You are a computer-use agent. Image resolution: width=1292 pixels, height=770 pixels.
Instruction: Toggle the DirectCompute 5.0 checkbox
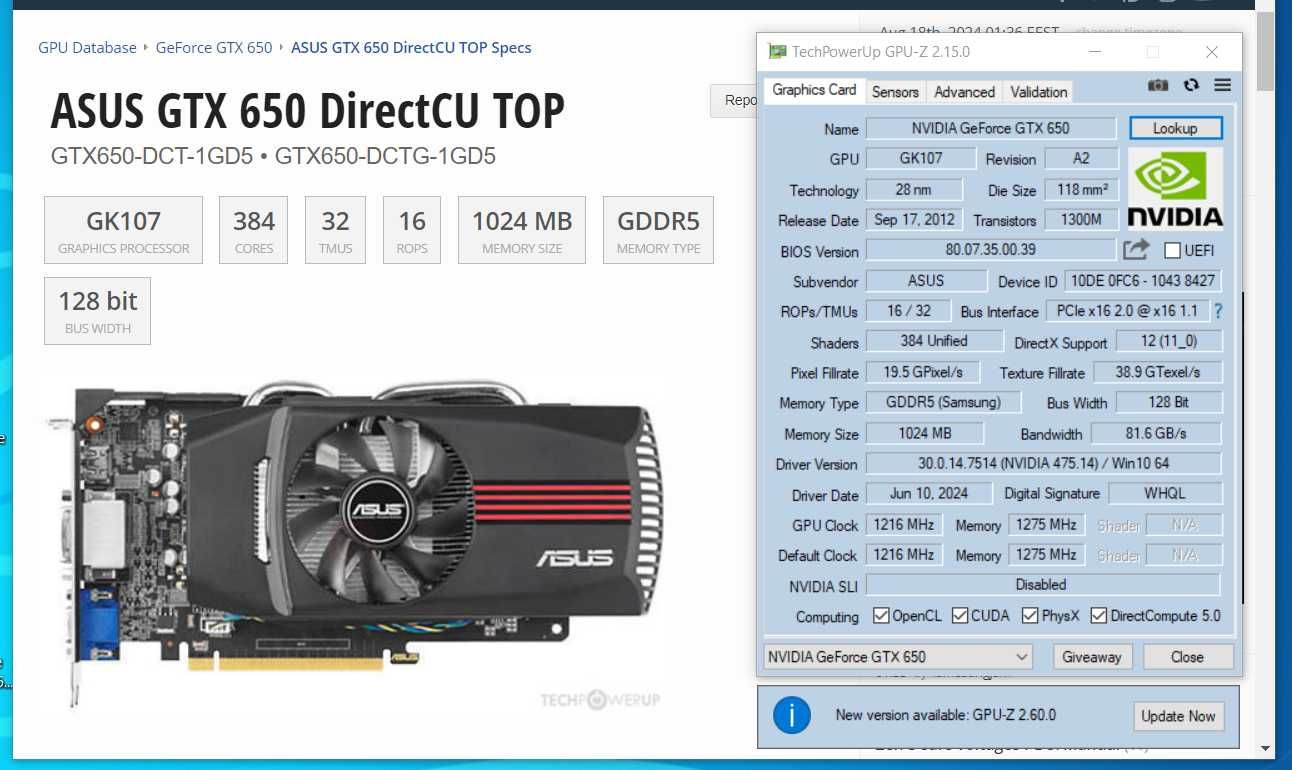click(x=1099, y=616)
